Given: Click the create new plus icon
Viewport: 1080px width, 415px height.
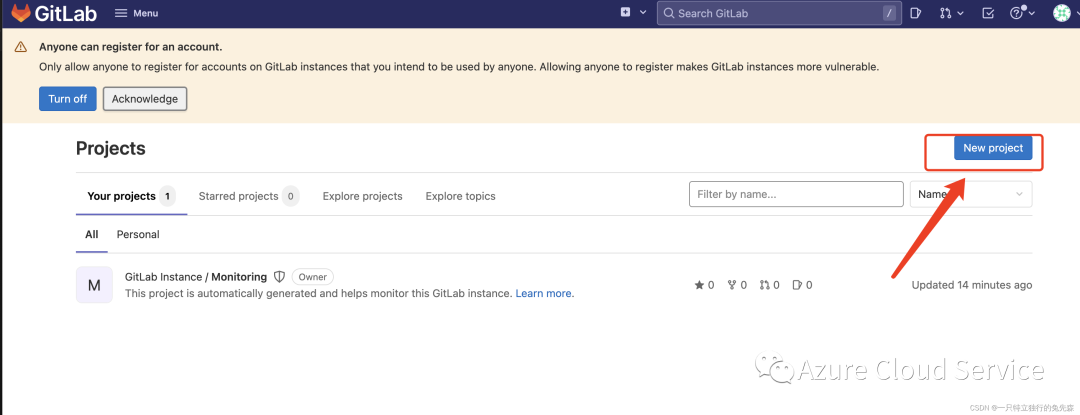Looking at the screenshot, I should coord(625,12).
